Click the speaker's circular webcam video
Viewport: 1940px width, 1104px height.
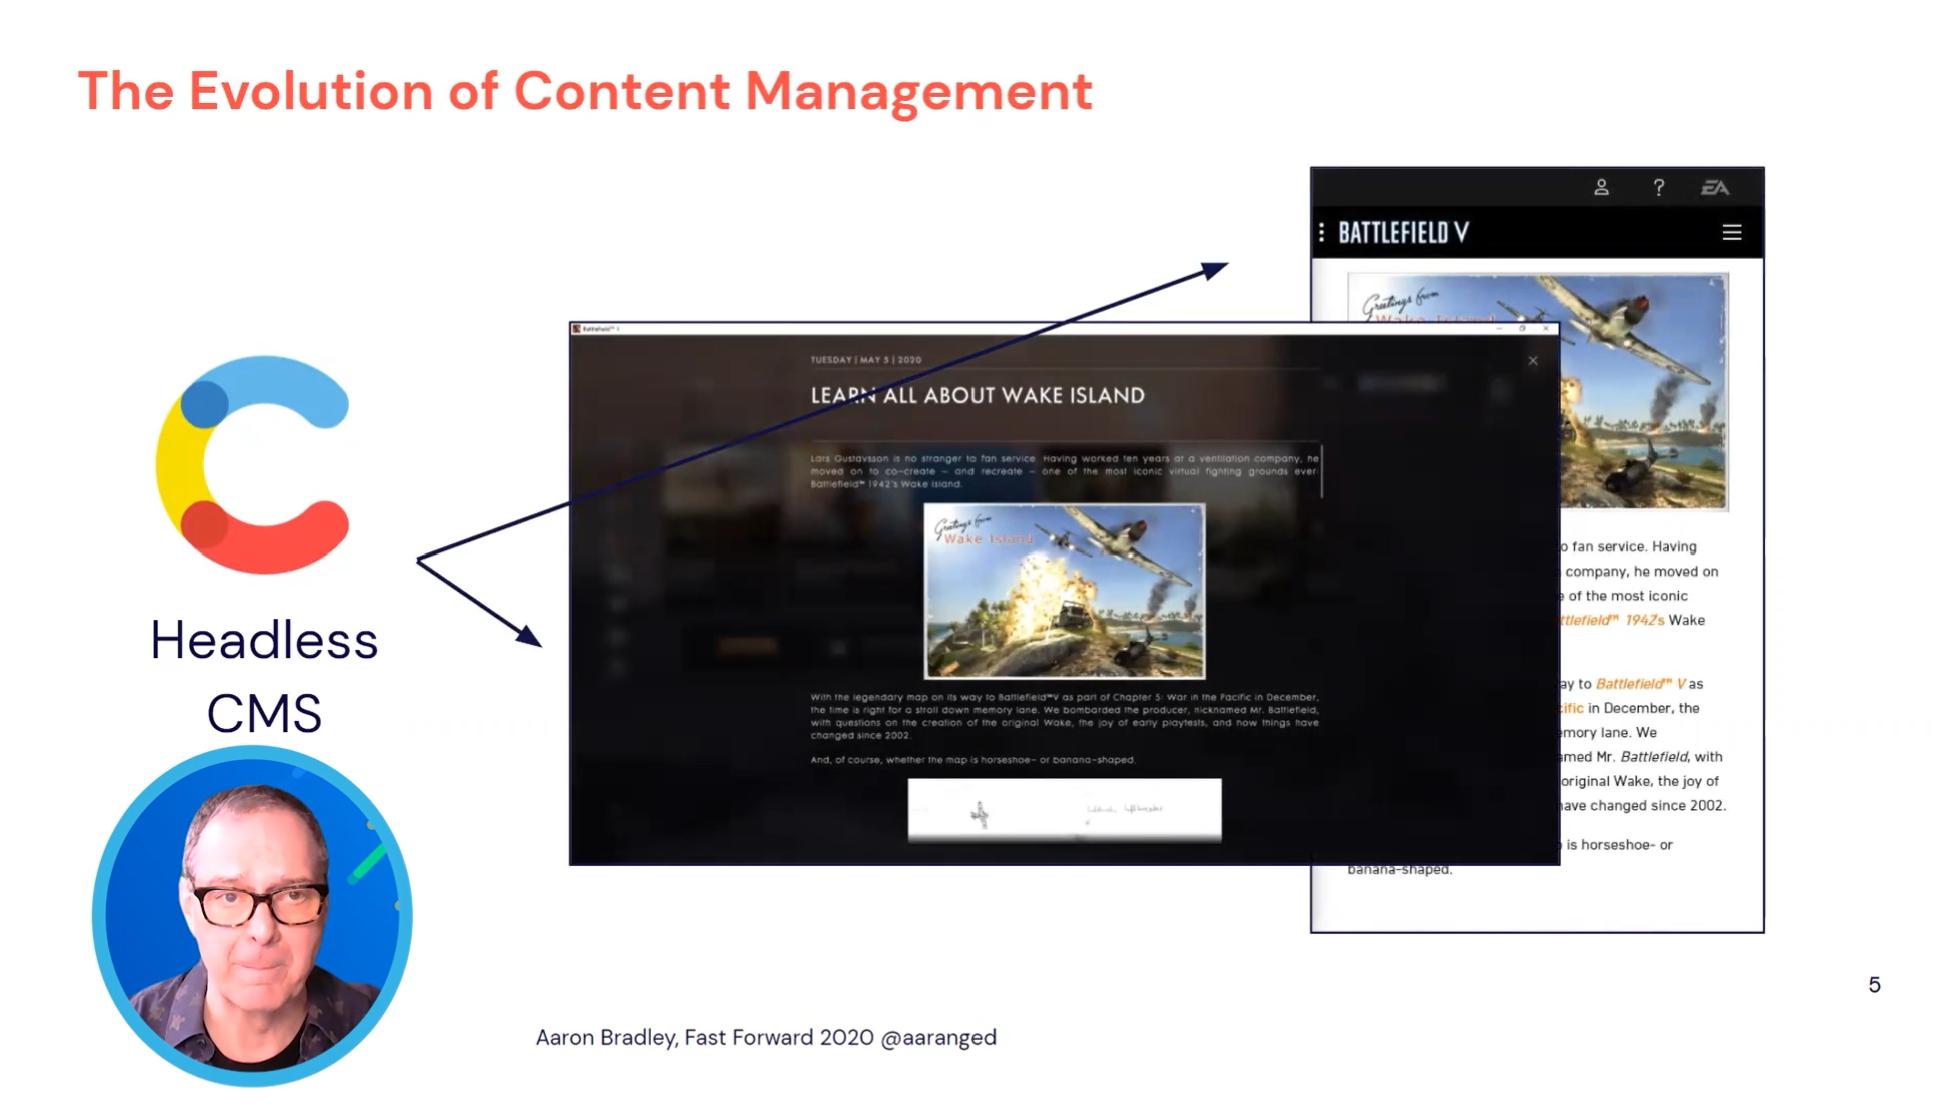tap(252, 916)
